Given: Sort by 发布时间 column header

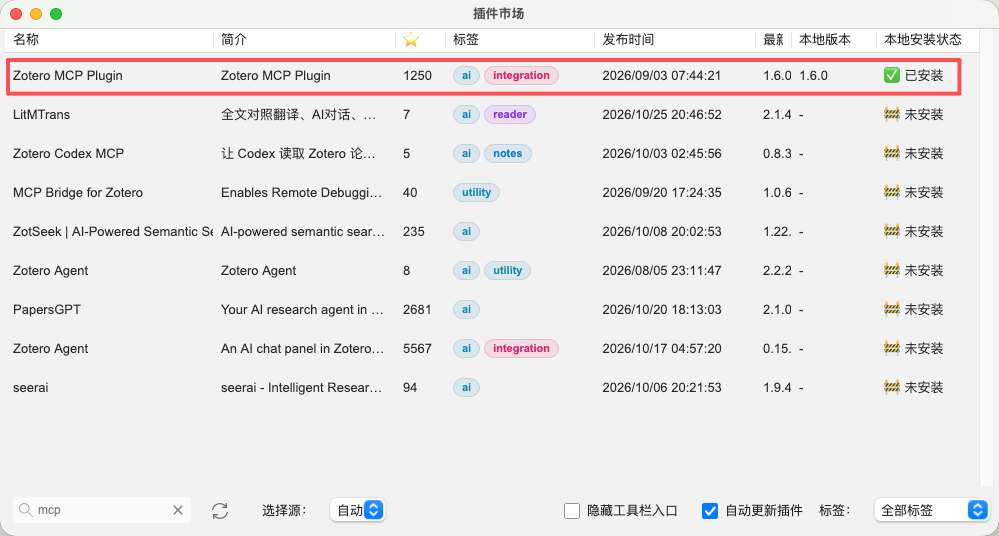Looking at the screenshot, I should [x=628, y=40].
